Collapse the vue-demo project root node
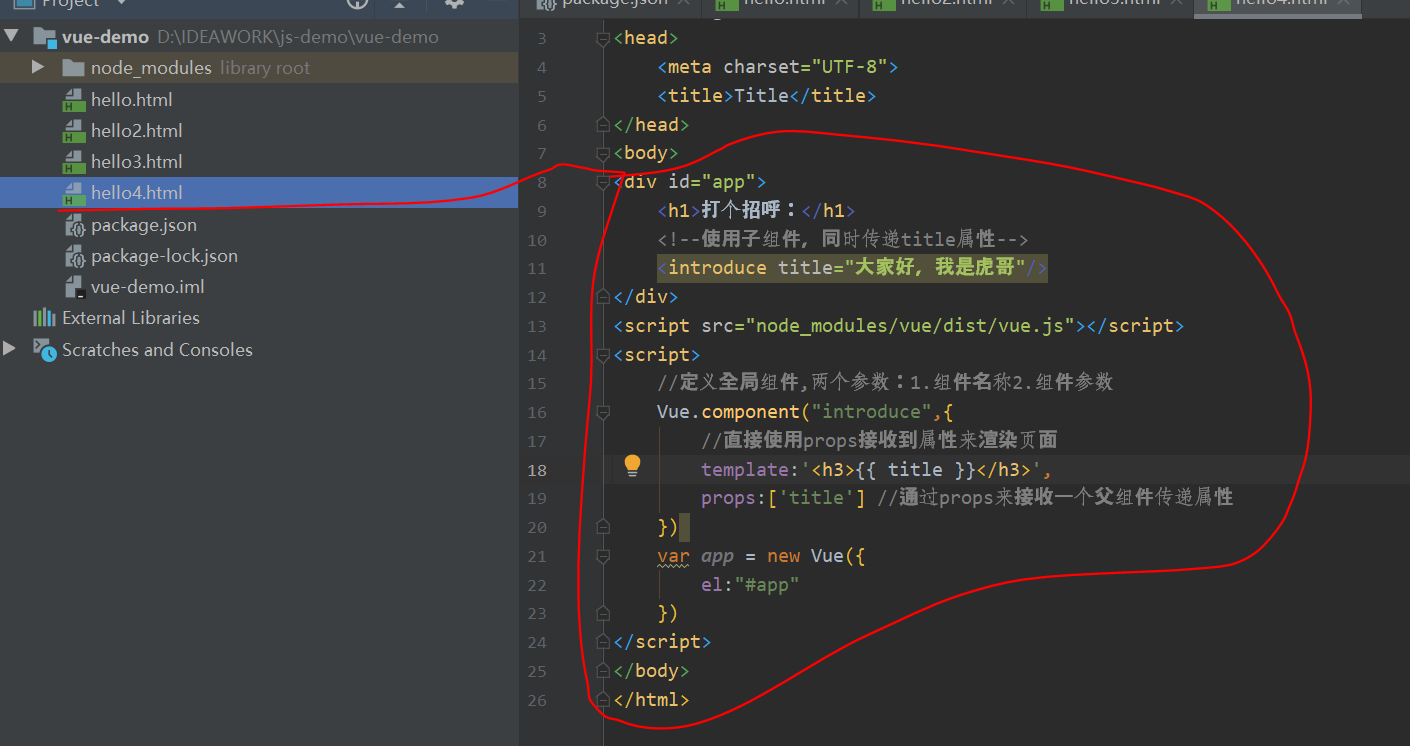The height and width of the screenshot is (746, 1410). [x=12, y=35]
